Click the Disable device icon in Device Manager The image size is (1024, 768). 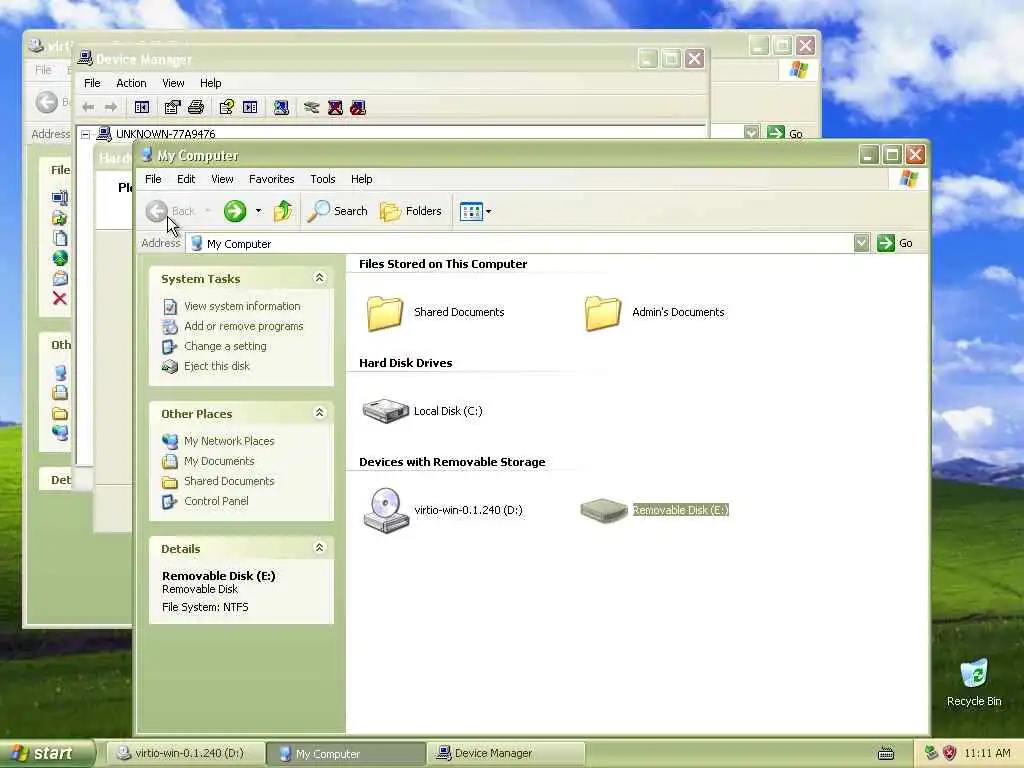358,107
